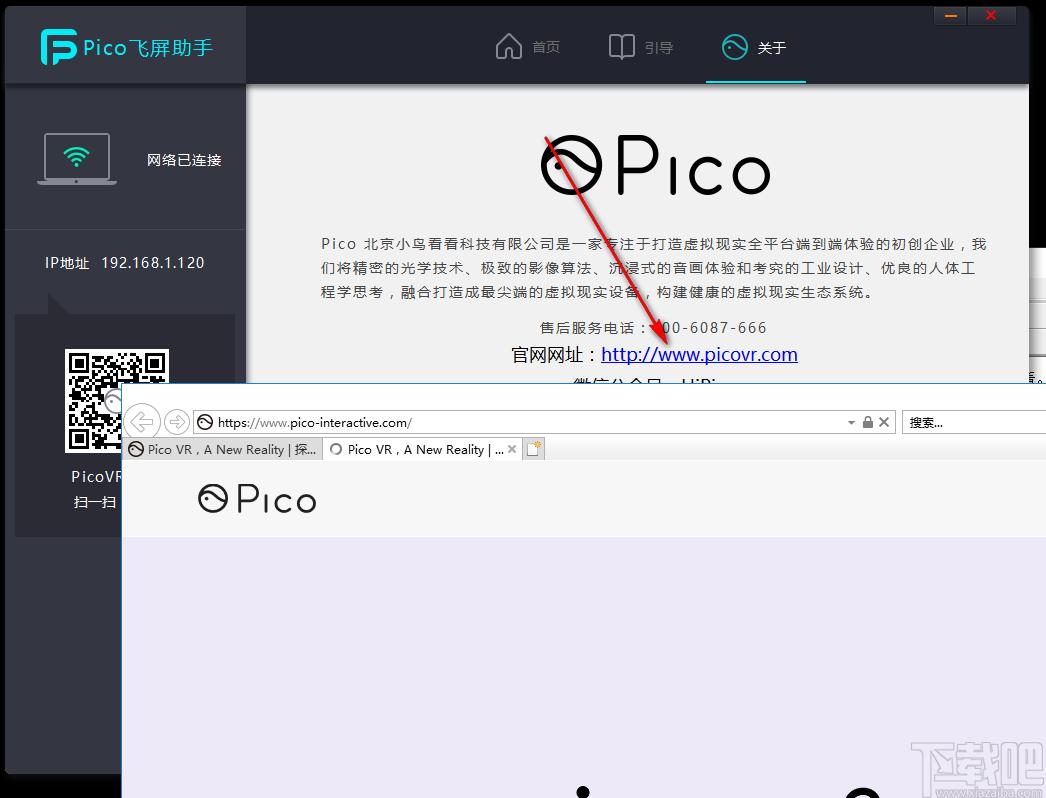Click the lock icon in address bar
The image size is (1046, 798).
[x=867, y=421]
